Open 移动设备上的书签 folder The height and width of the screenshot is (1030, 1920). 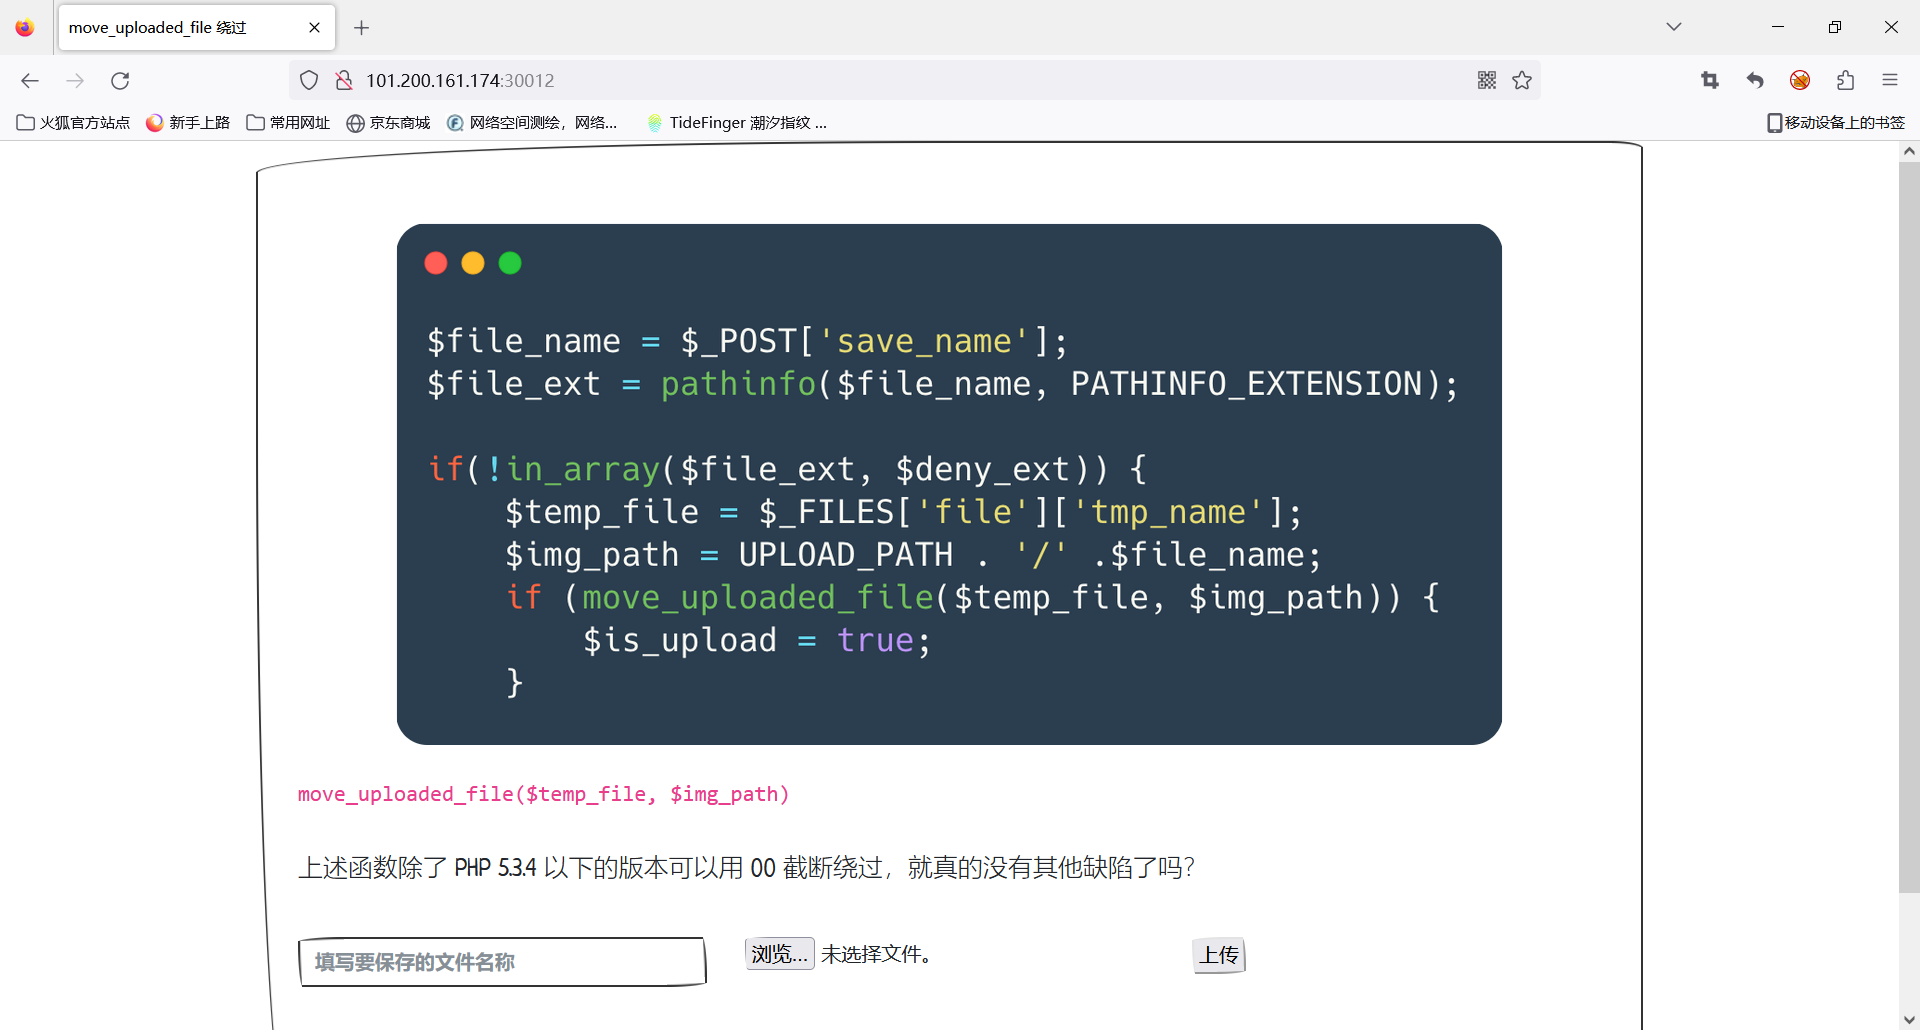(1836, 123)
